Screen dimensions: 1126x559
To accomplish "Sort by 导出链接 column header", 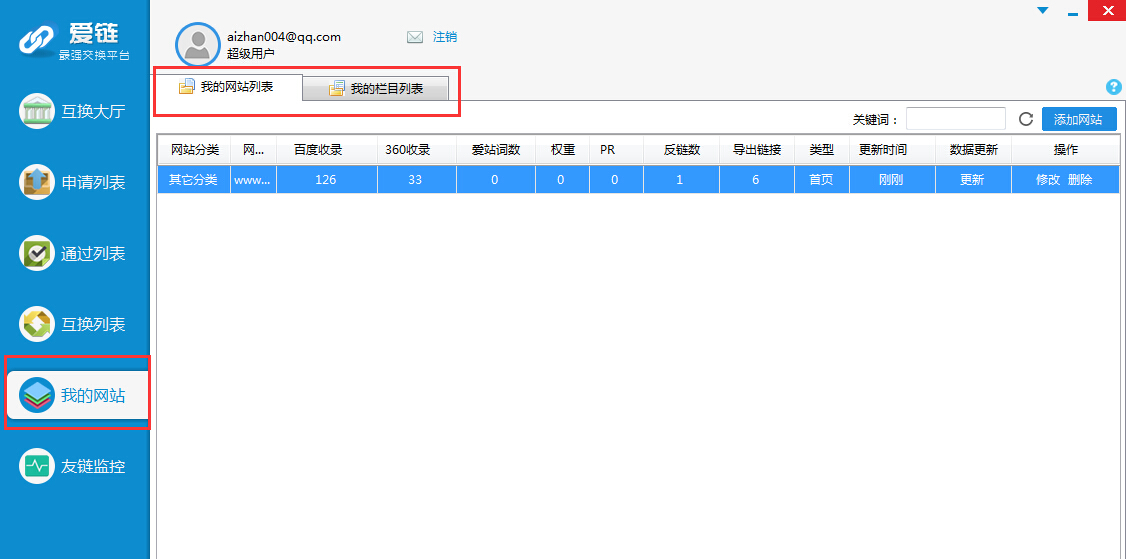I will pyautogui.click(x=757, y=150).
